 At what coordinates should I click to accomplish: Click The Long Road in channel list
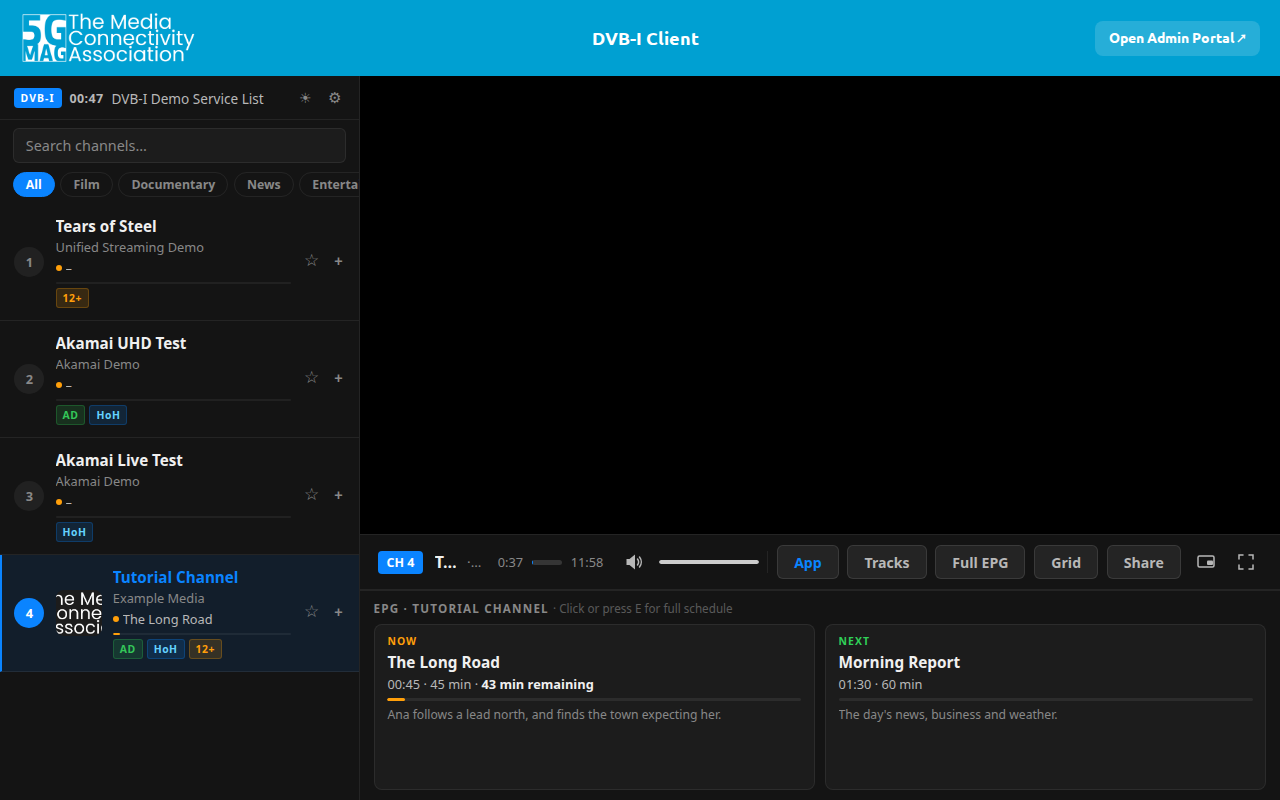167,619
